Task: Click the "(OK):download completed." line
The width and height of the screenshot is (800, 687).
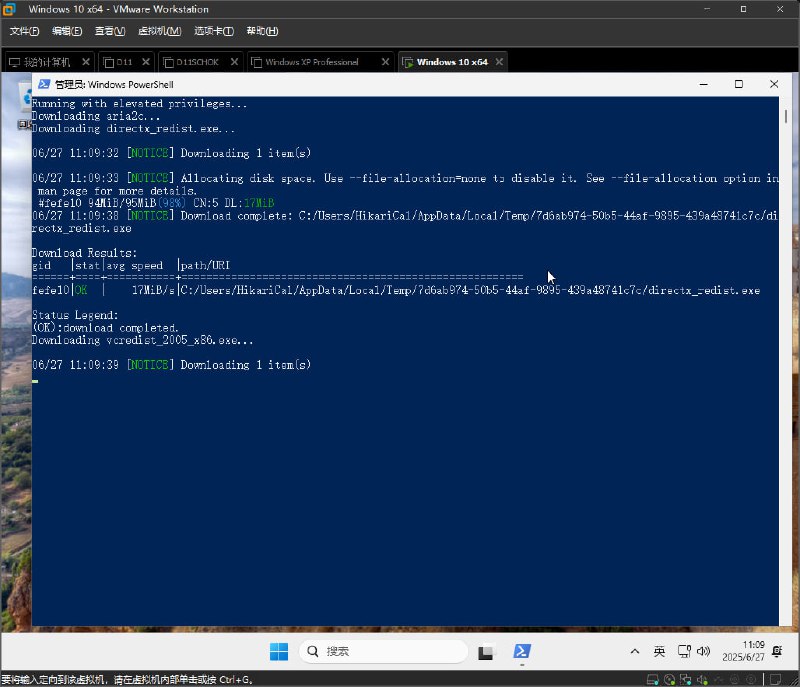Action: [x=105, y=328]
